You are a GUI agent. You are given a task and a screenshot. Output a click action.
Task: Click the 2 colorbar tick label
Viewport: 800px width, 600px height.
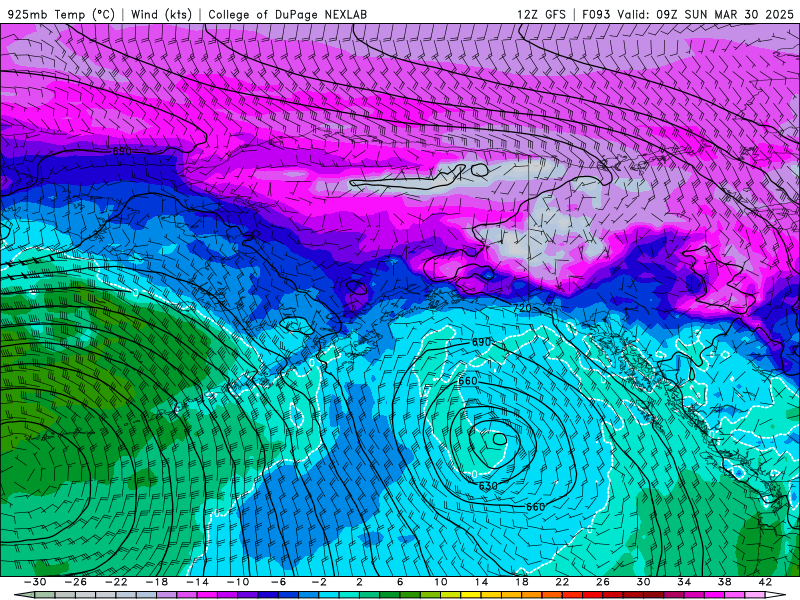pyautogui.click(x=359, y=582)
